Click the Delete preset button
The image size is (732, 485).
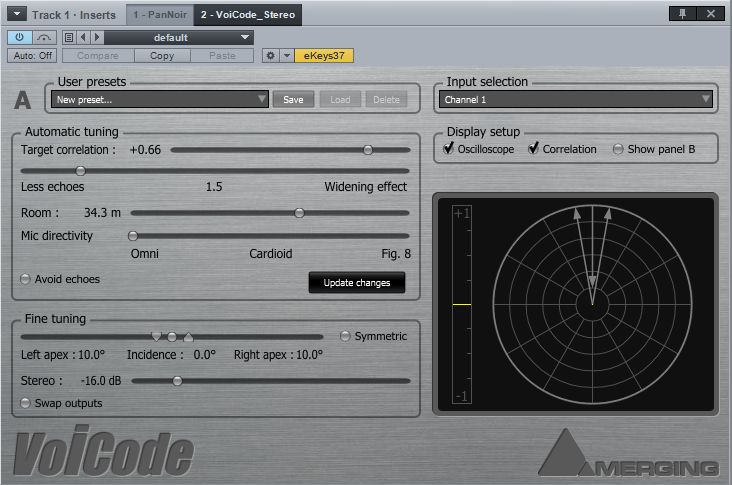(386, 99)
